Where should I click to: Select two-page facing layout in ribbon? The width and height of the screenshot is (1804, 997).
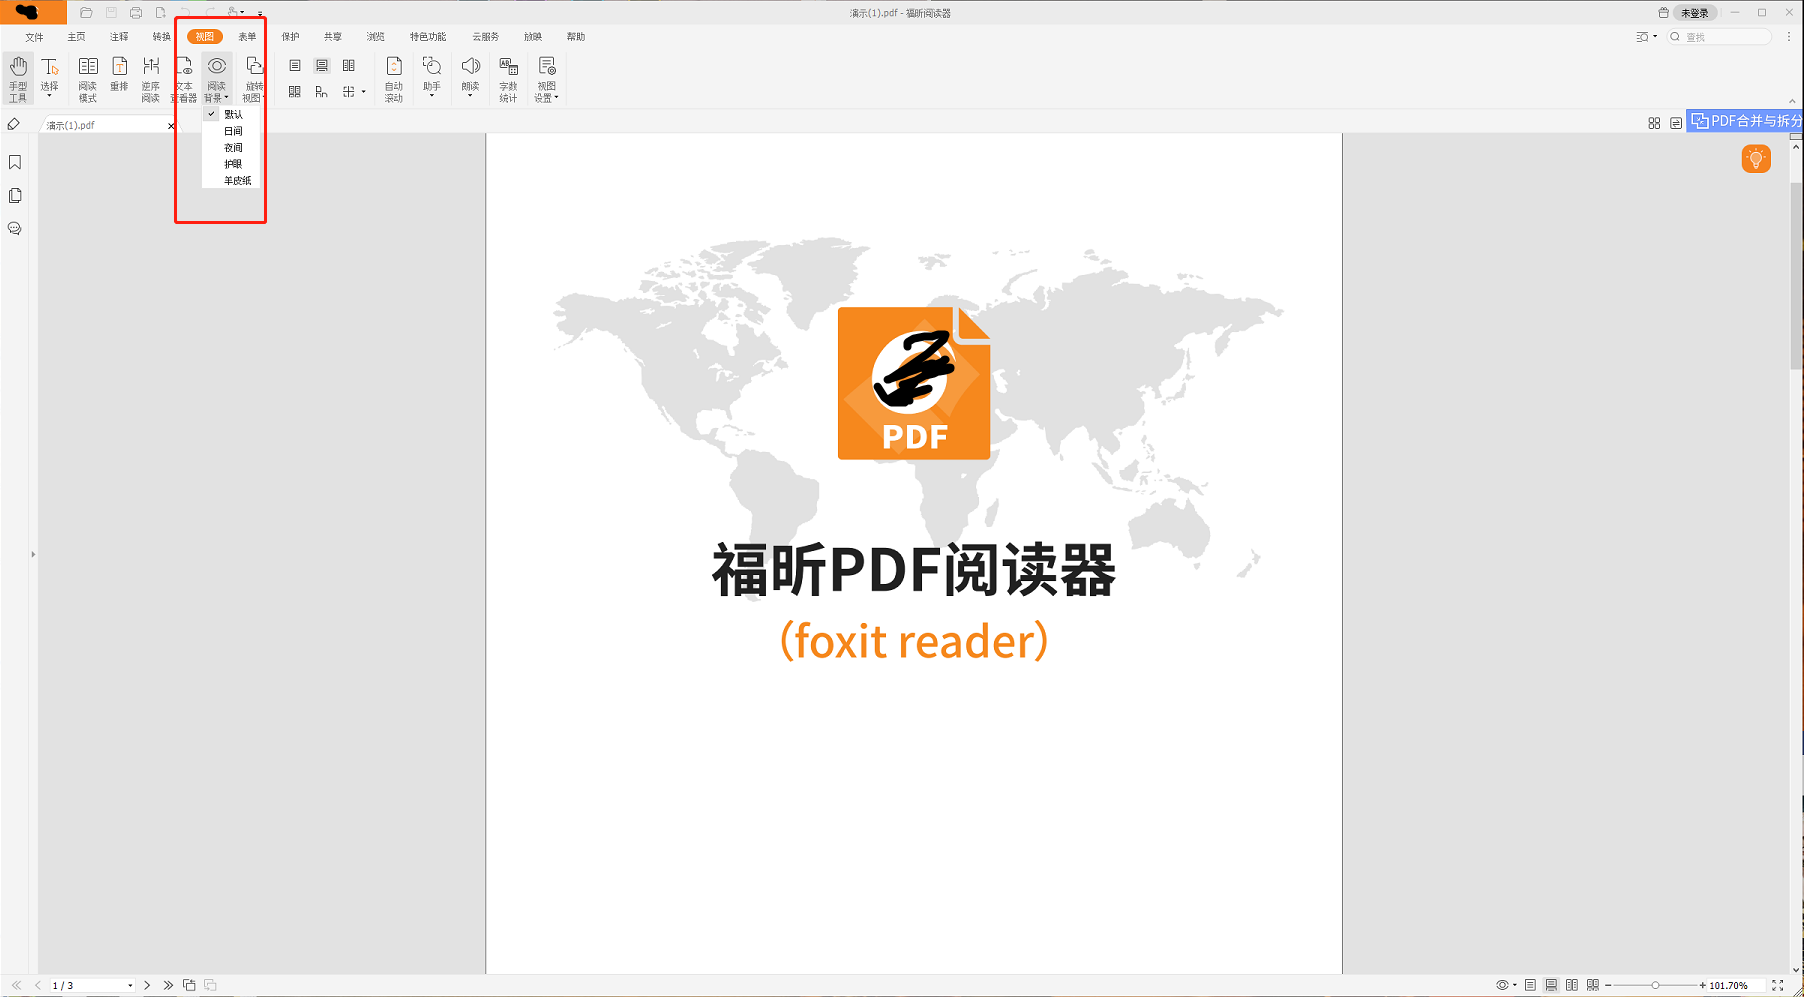point(349,65)
